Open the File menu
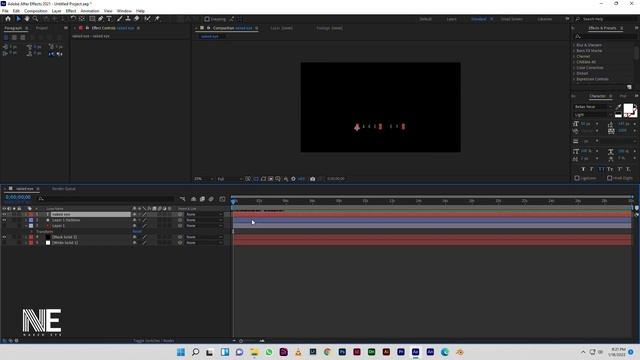Image resolution: width=640 pixels, height=360 pixels. coord(5,11)
